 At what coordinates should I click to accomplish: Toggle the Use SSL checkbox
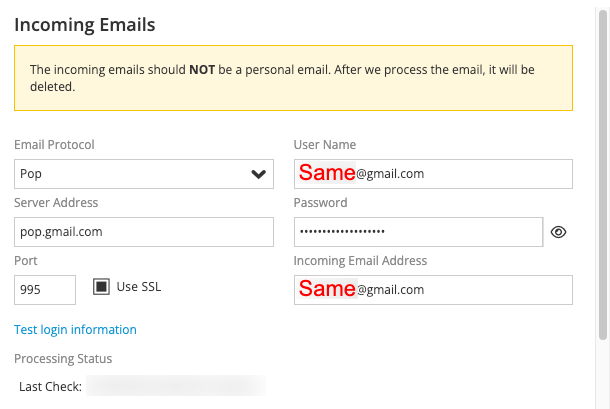point(101,287)
